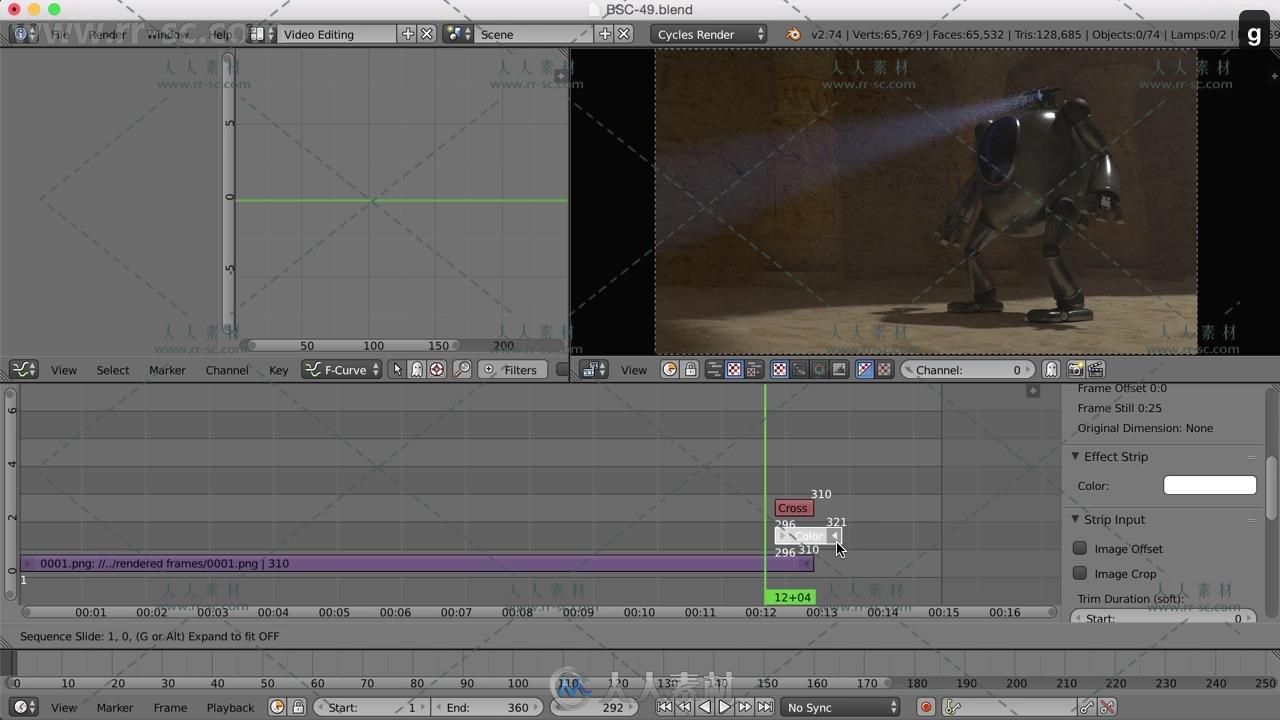
Task: Add a new screen layout with plus button
Action: 408,34
